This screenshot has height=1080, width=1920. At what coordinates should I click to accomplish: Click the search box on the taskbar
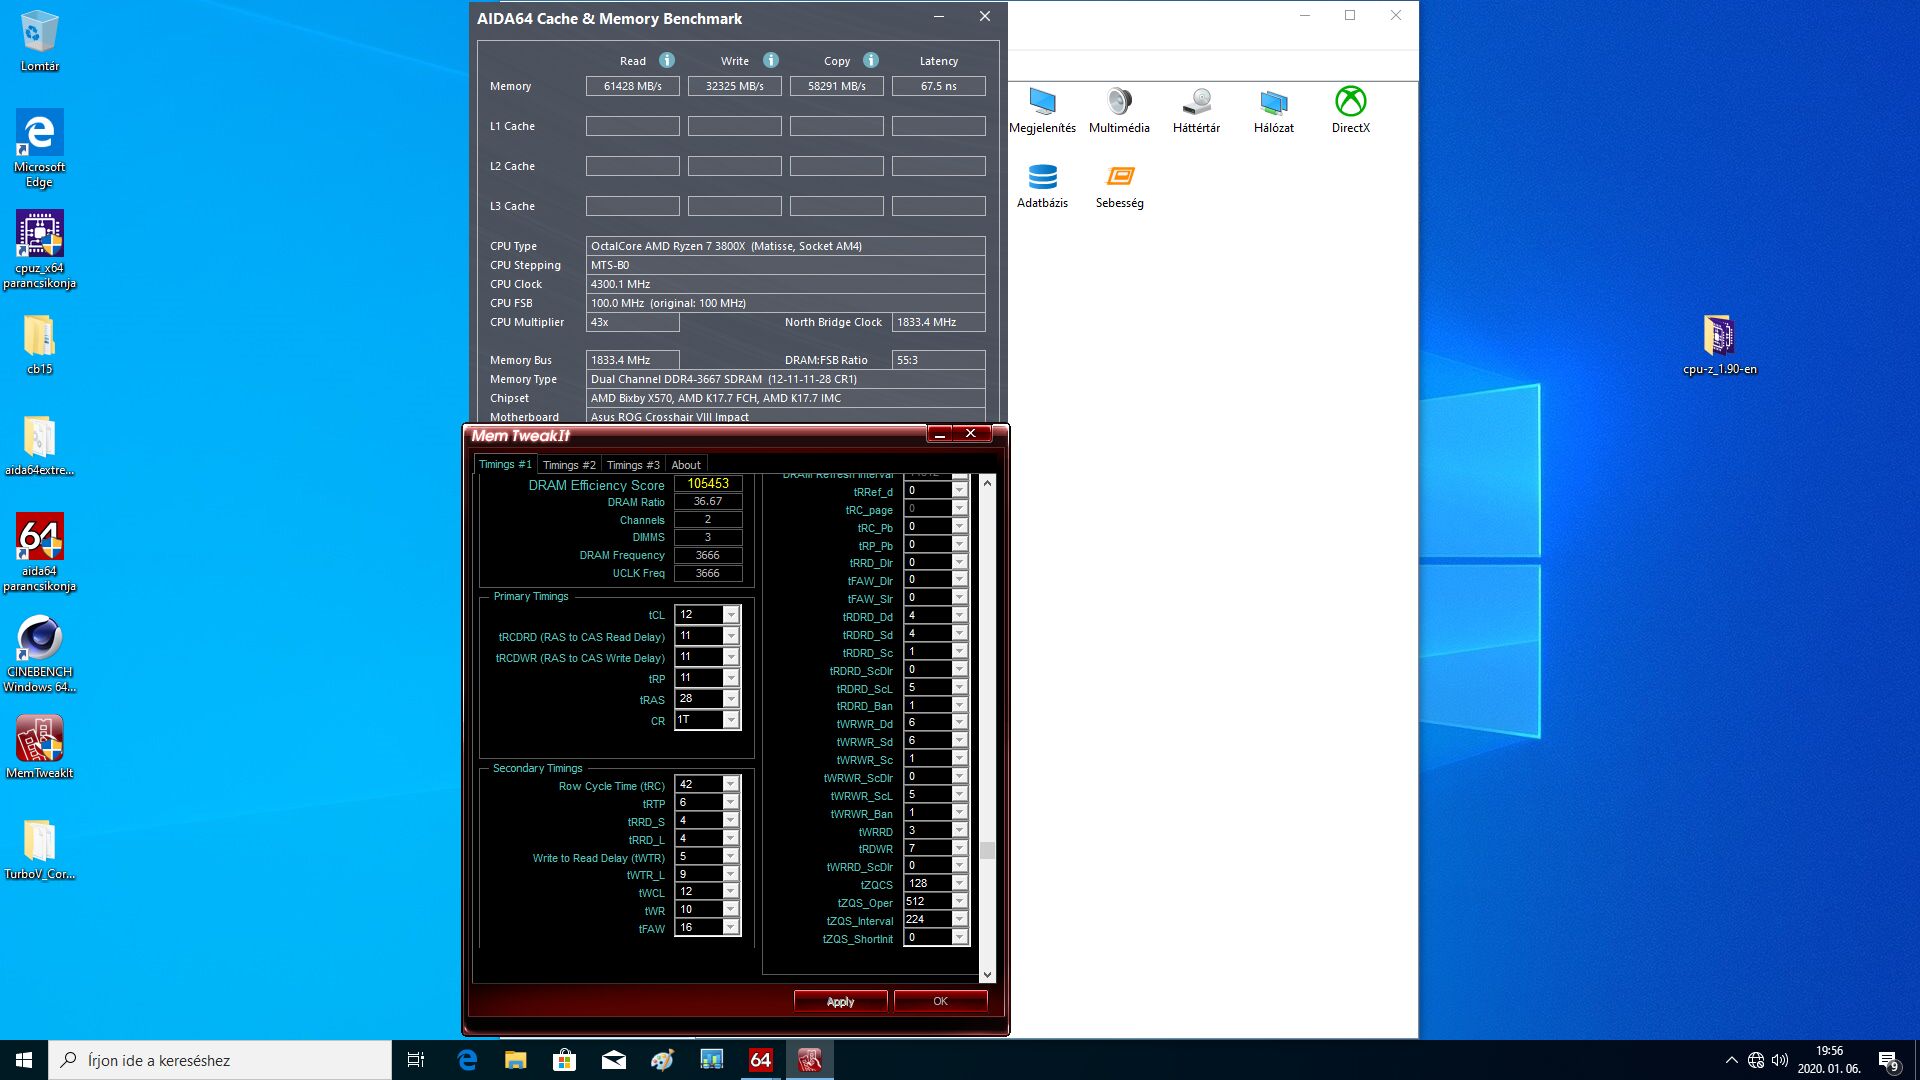click(x=220, y=1060)
